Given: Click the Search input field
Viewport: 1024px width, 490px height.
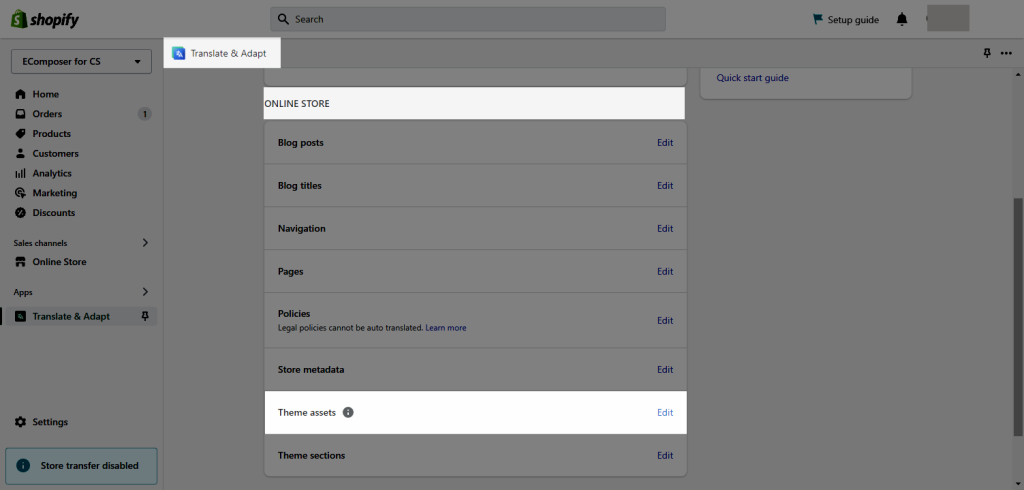Looking at the screenshot, I should 468,19.
